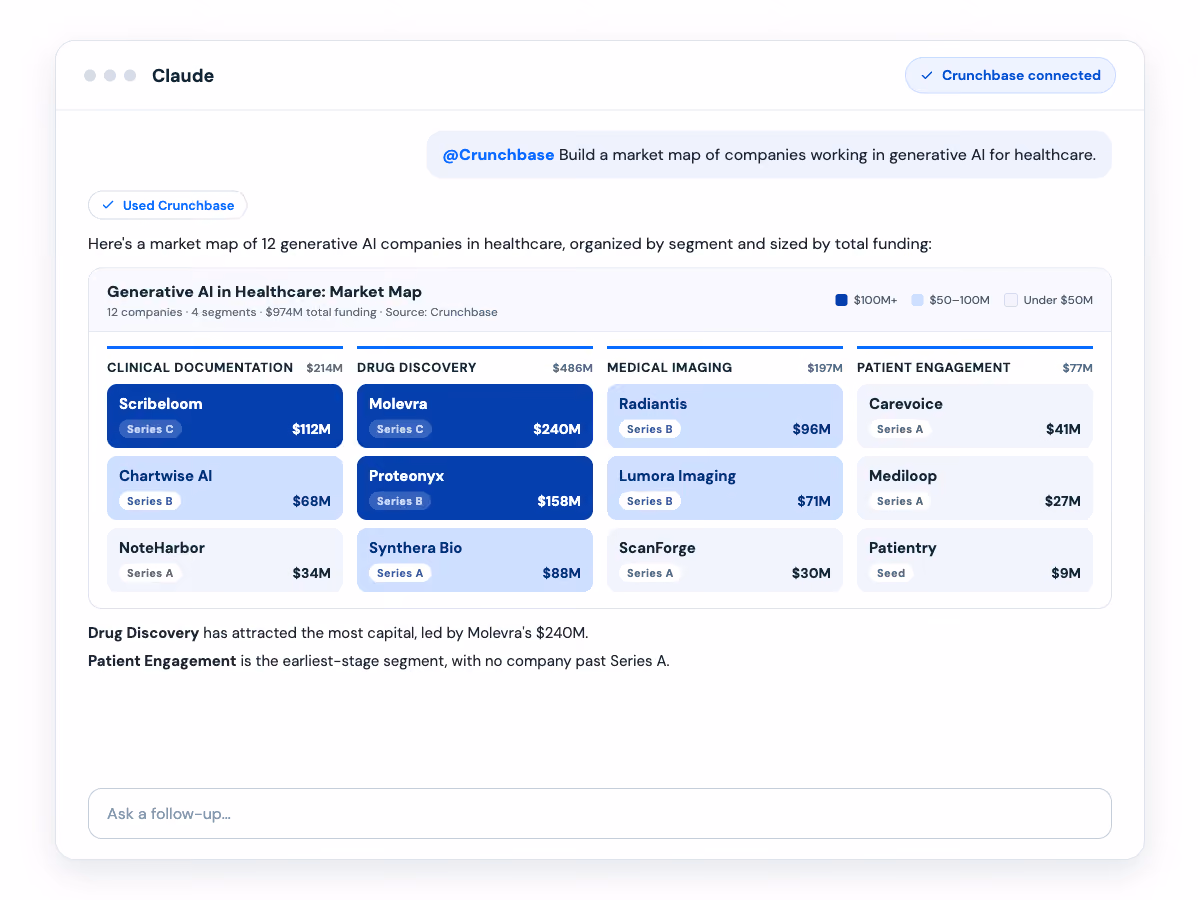The image size is (1200, 900).
Task: Open the NoteHarbor company card
Action: [225, 560]
